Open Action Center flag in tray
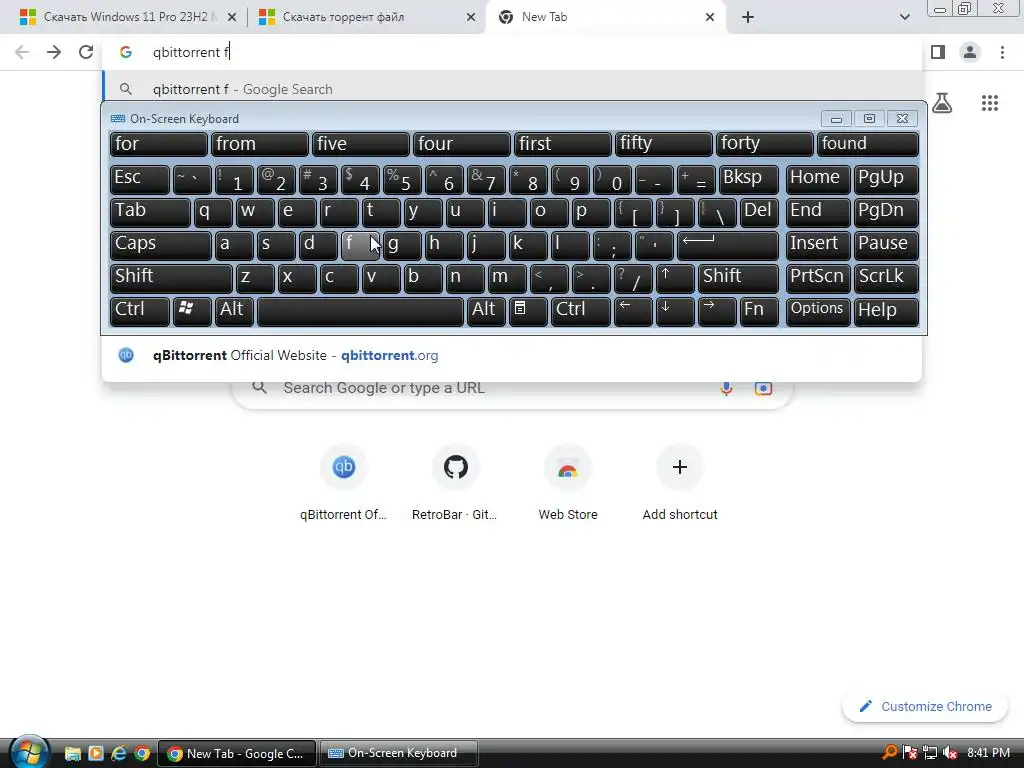 point(910,753)
